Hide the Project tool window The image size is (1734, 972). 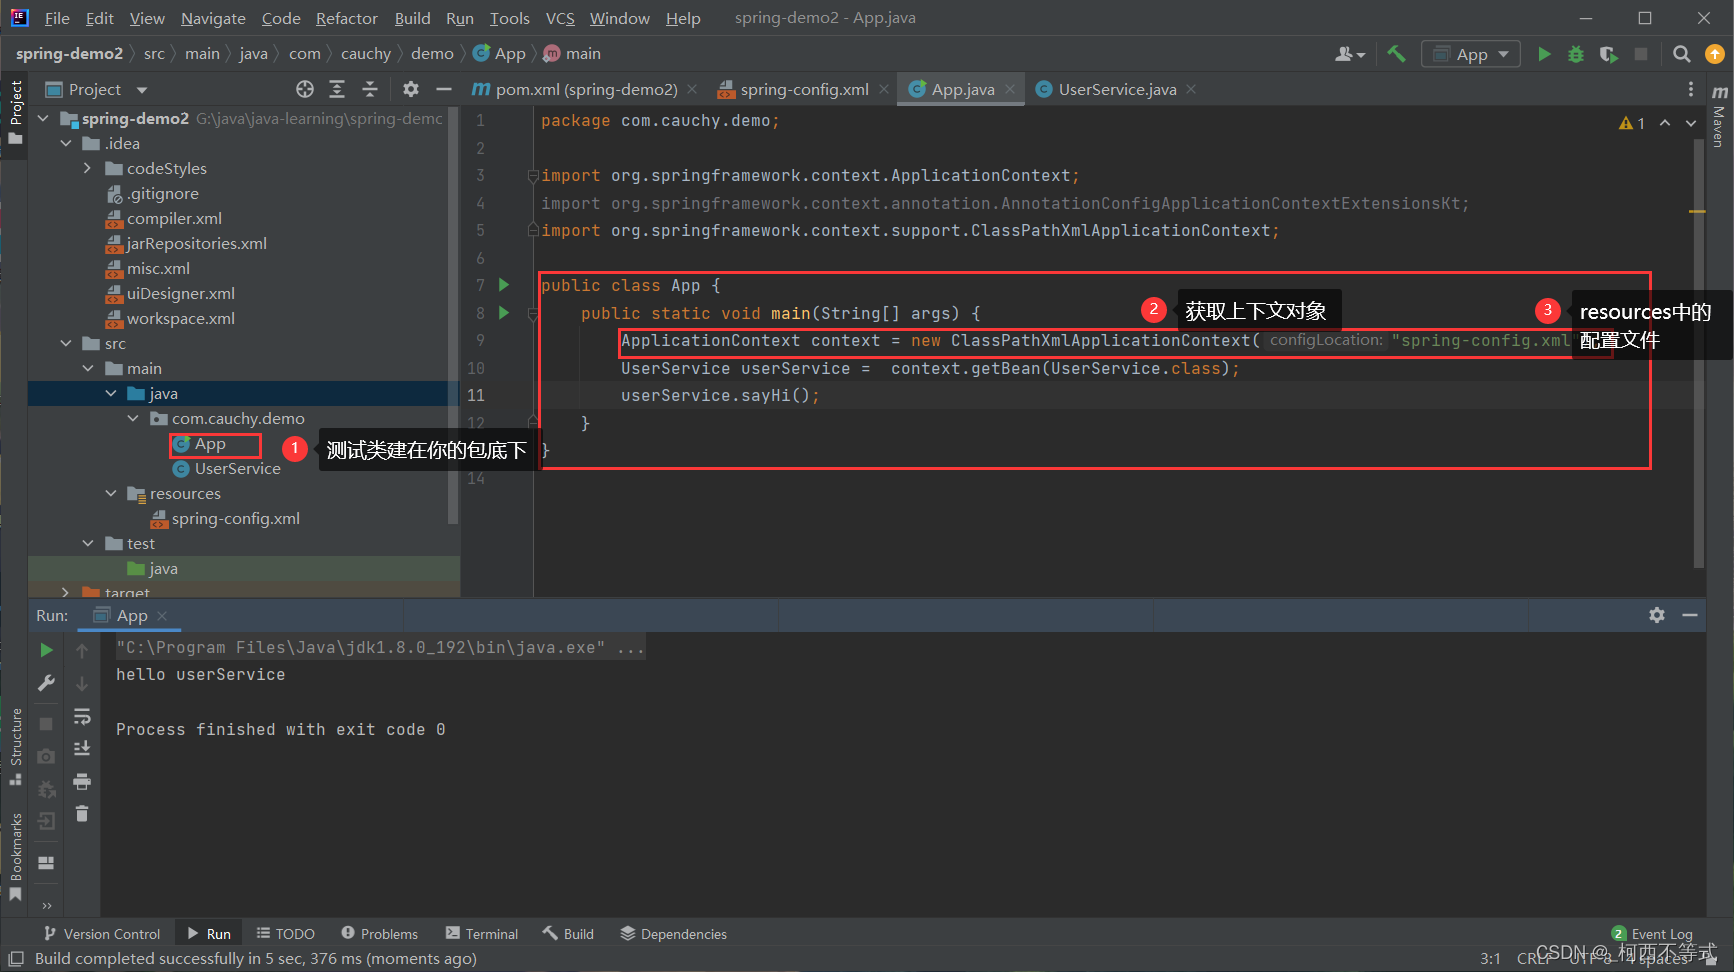click(444, 89)
